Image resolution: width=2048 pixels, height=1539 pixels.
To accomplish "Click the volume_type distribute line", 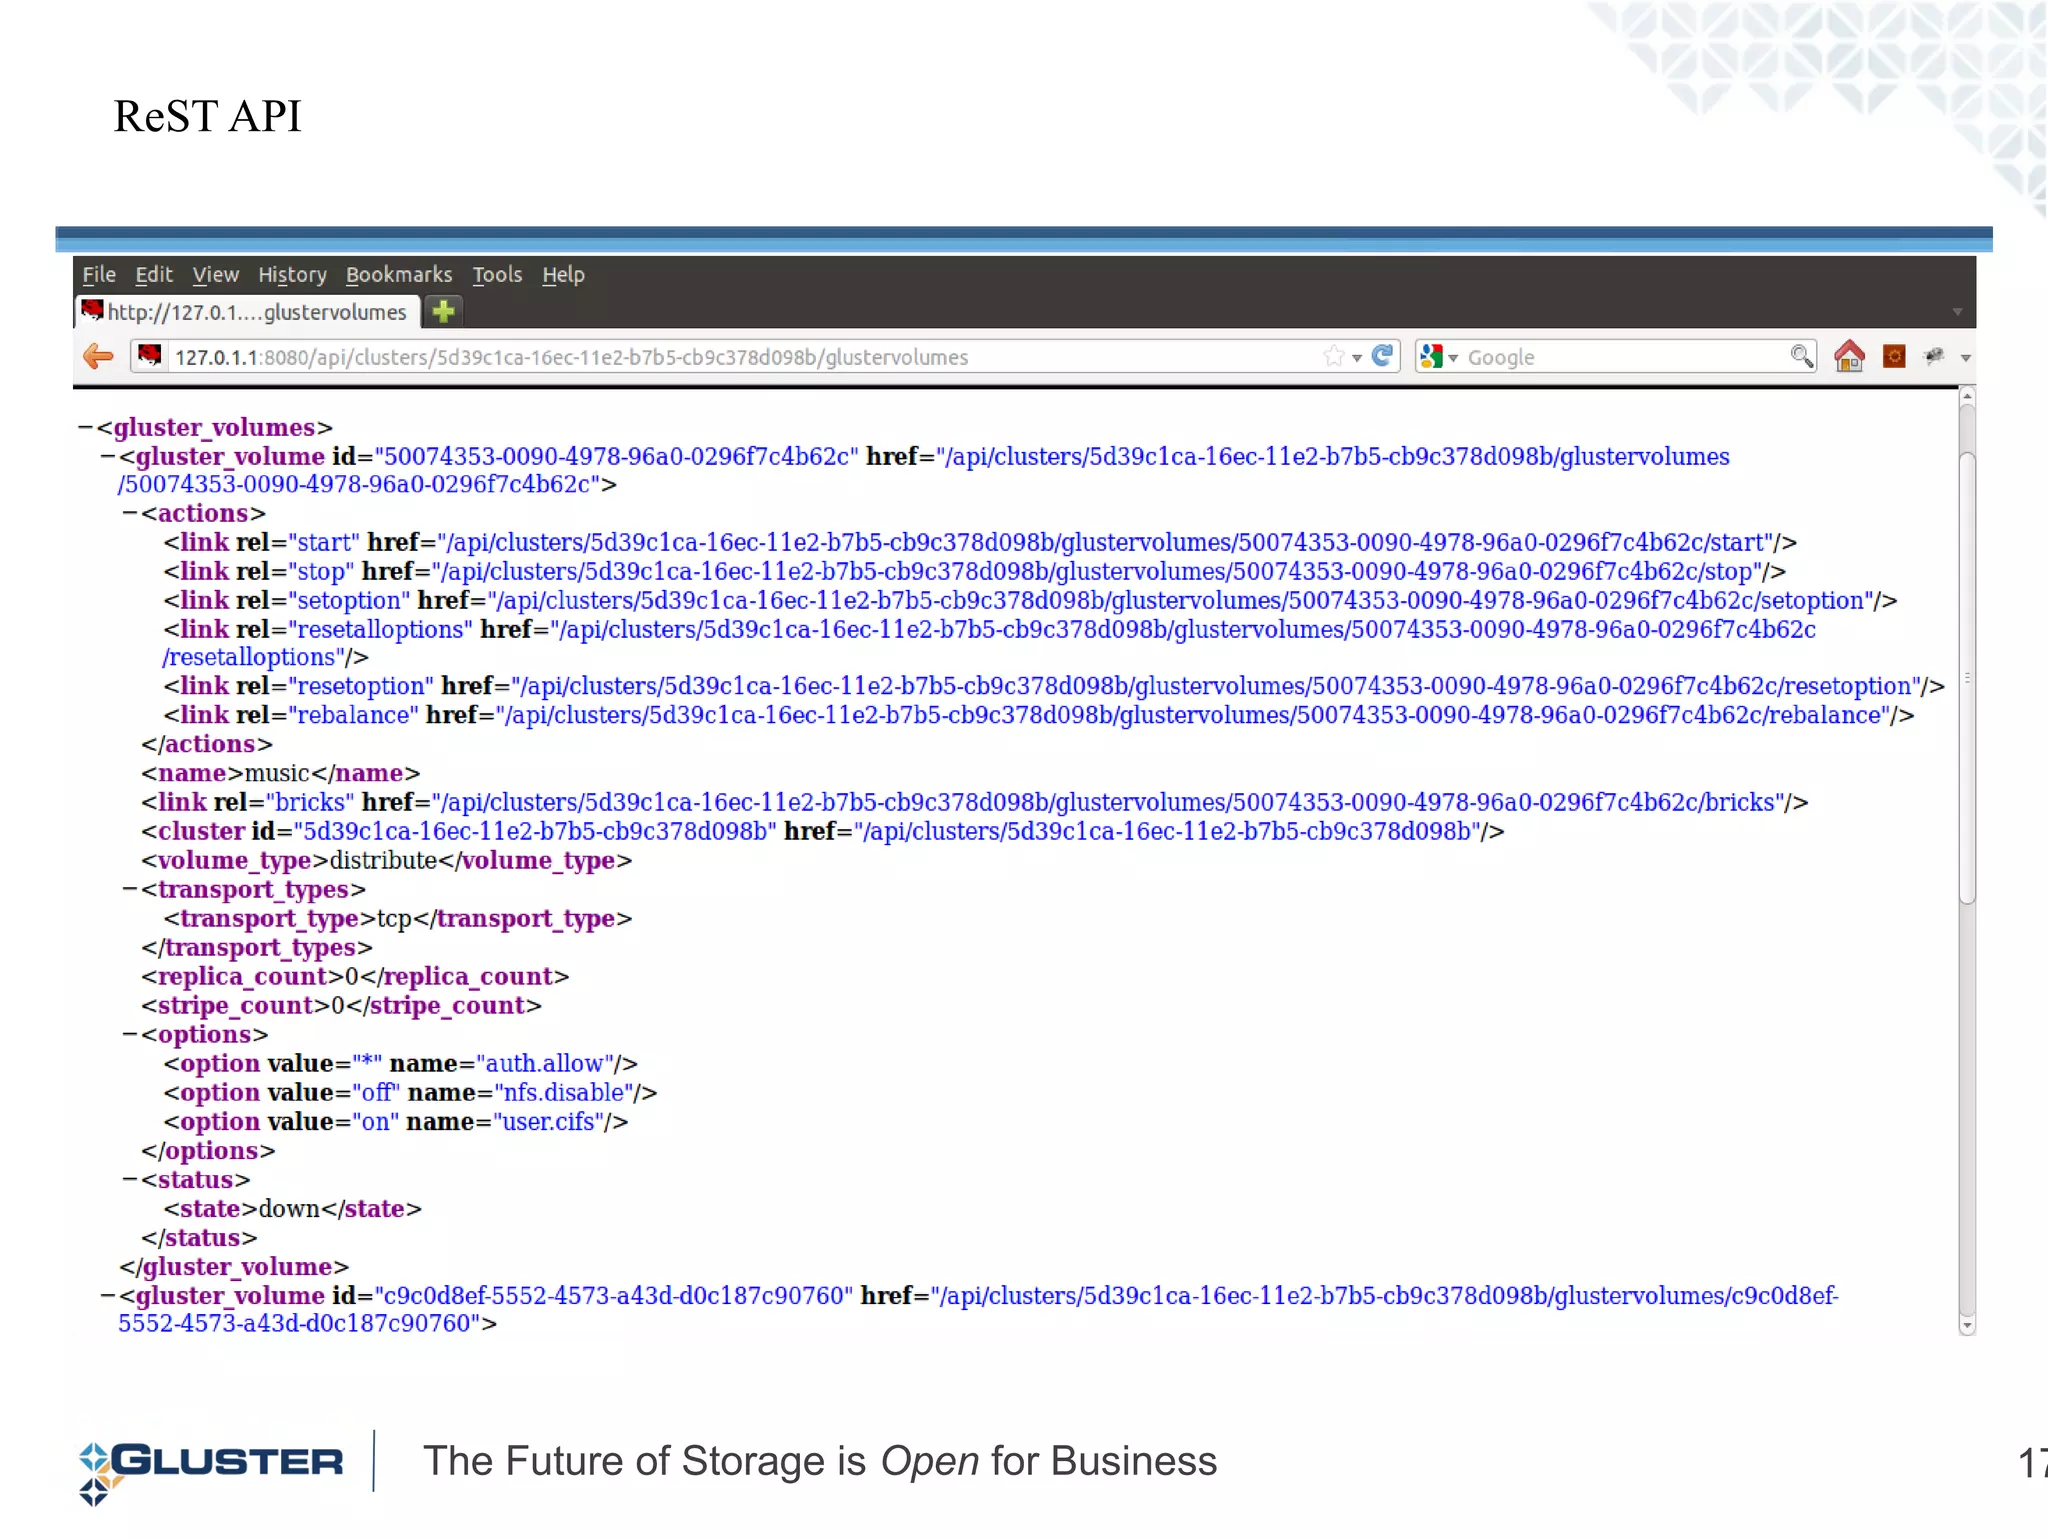I will (386, 861).
